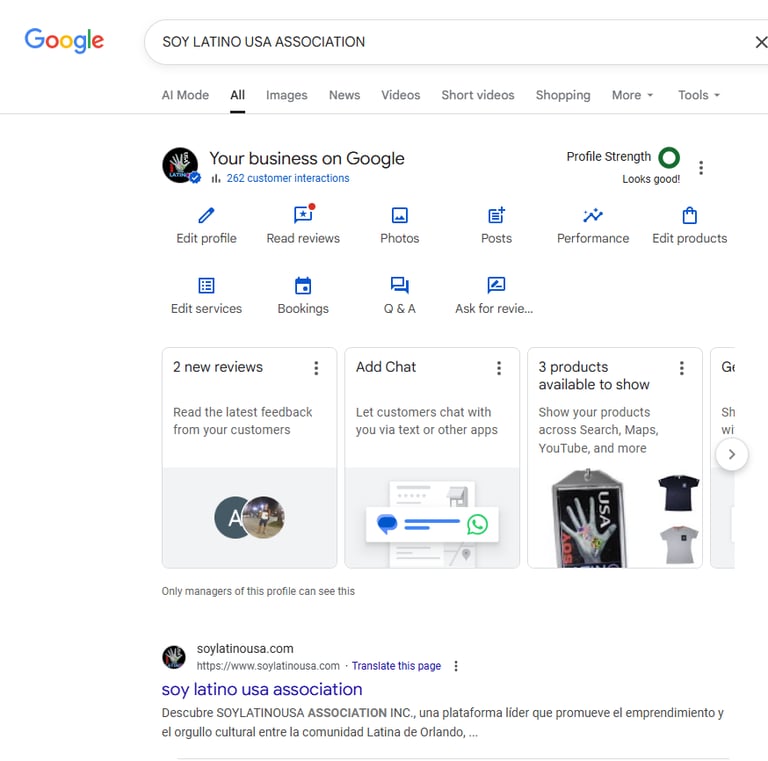Open the Performance sparkline icon
Viewport: 768px width, 761px height.
pyautogui.click(x=593, y=215)
